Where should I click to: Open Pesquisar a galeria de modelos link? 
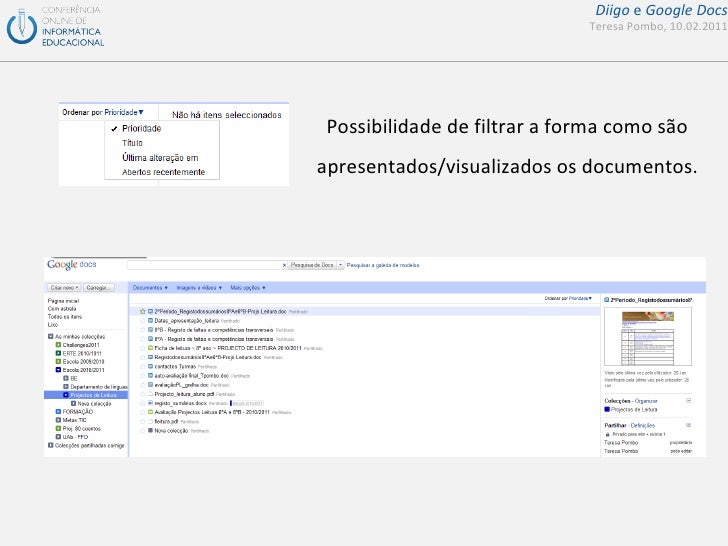[x=383, y=265]
